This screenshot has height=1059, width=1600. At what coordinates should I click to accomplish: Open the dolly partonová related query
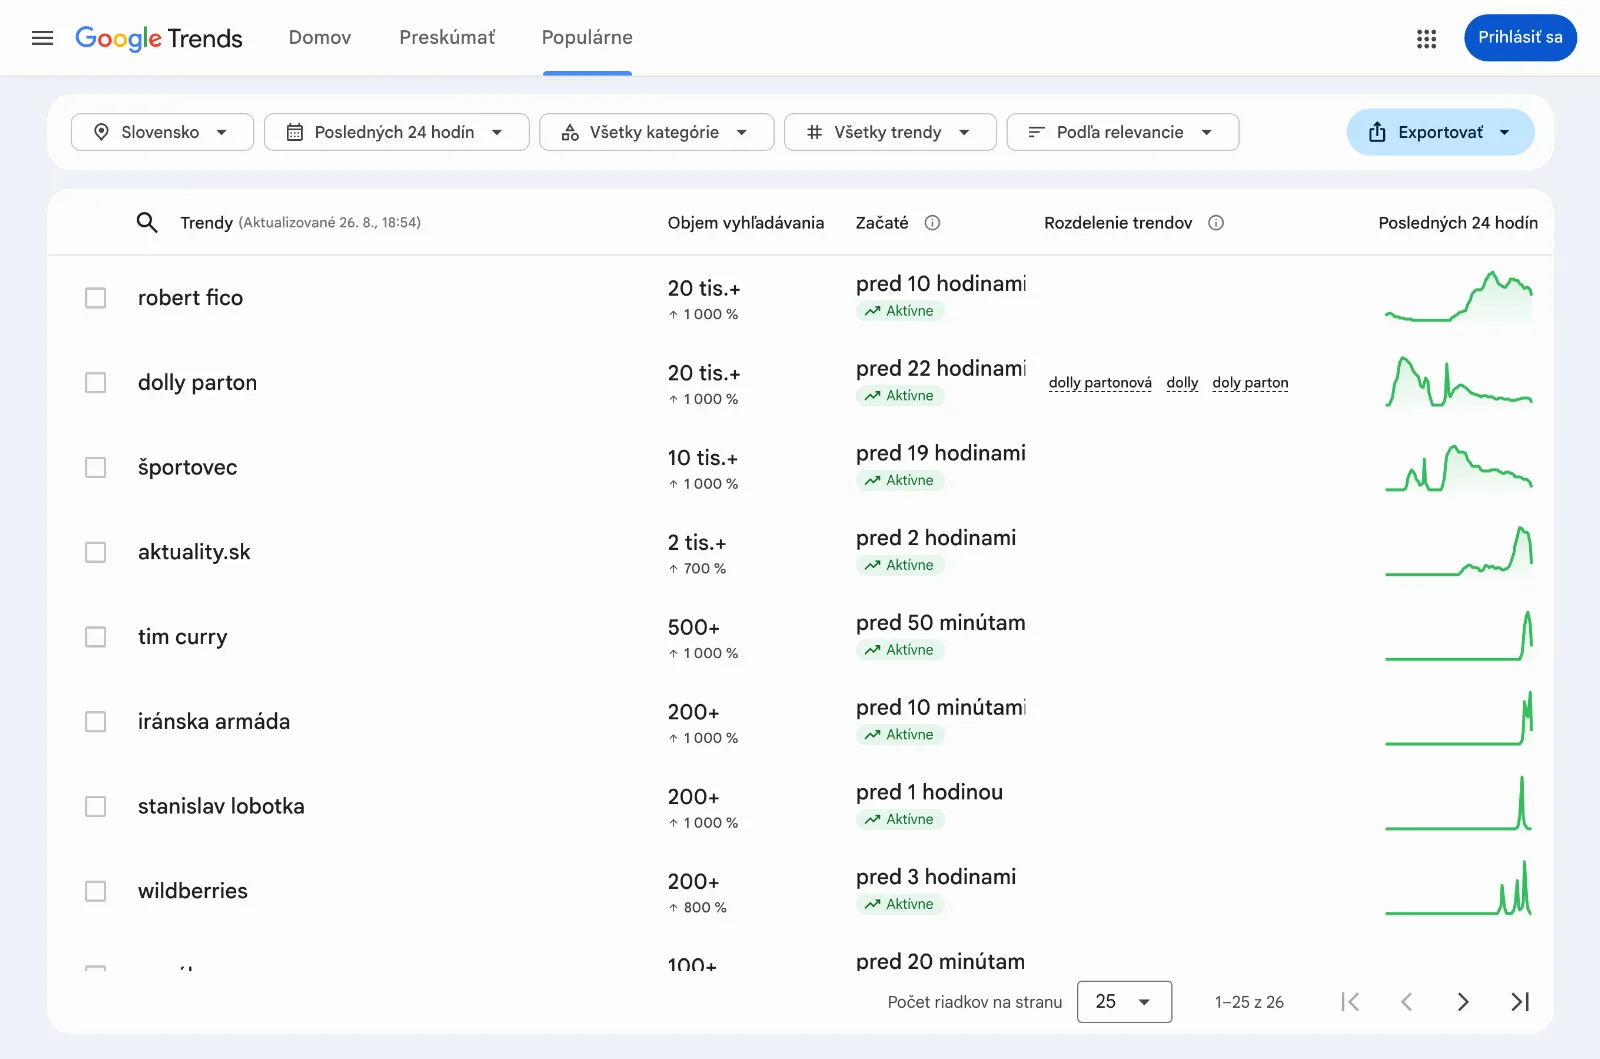pos(1100,383)
